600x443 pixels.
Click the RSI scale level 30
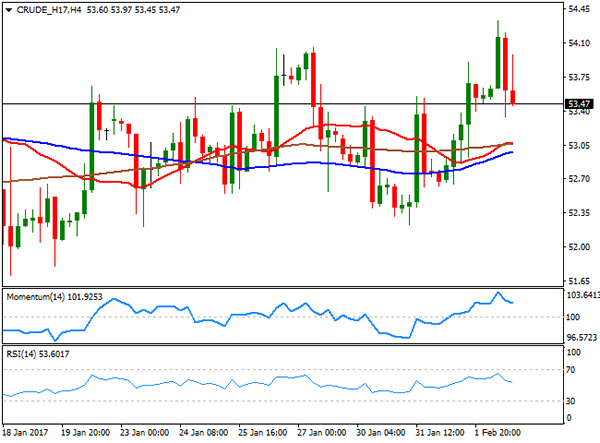(x=571, y=401)
